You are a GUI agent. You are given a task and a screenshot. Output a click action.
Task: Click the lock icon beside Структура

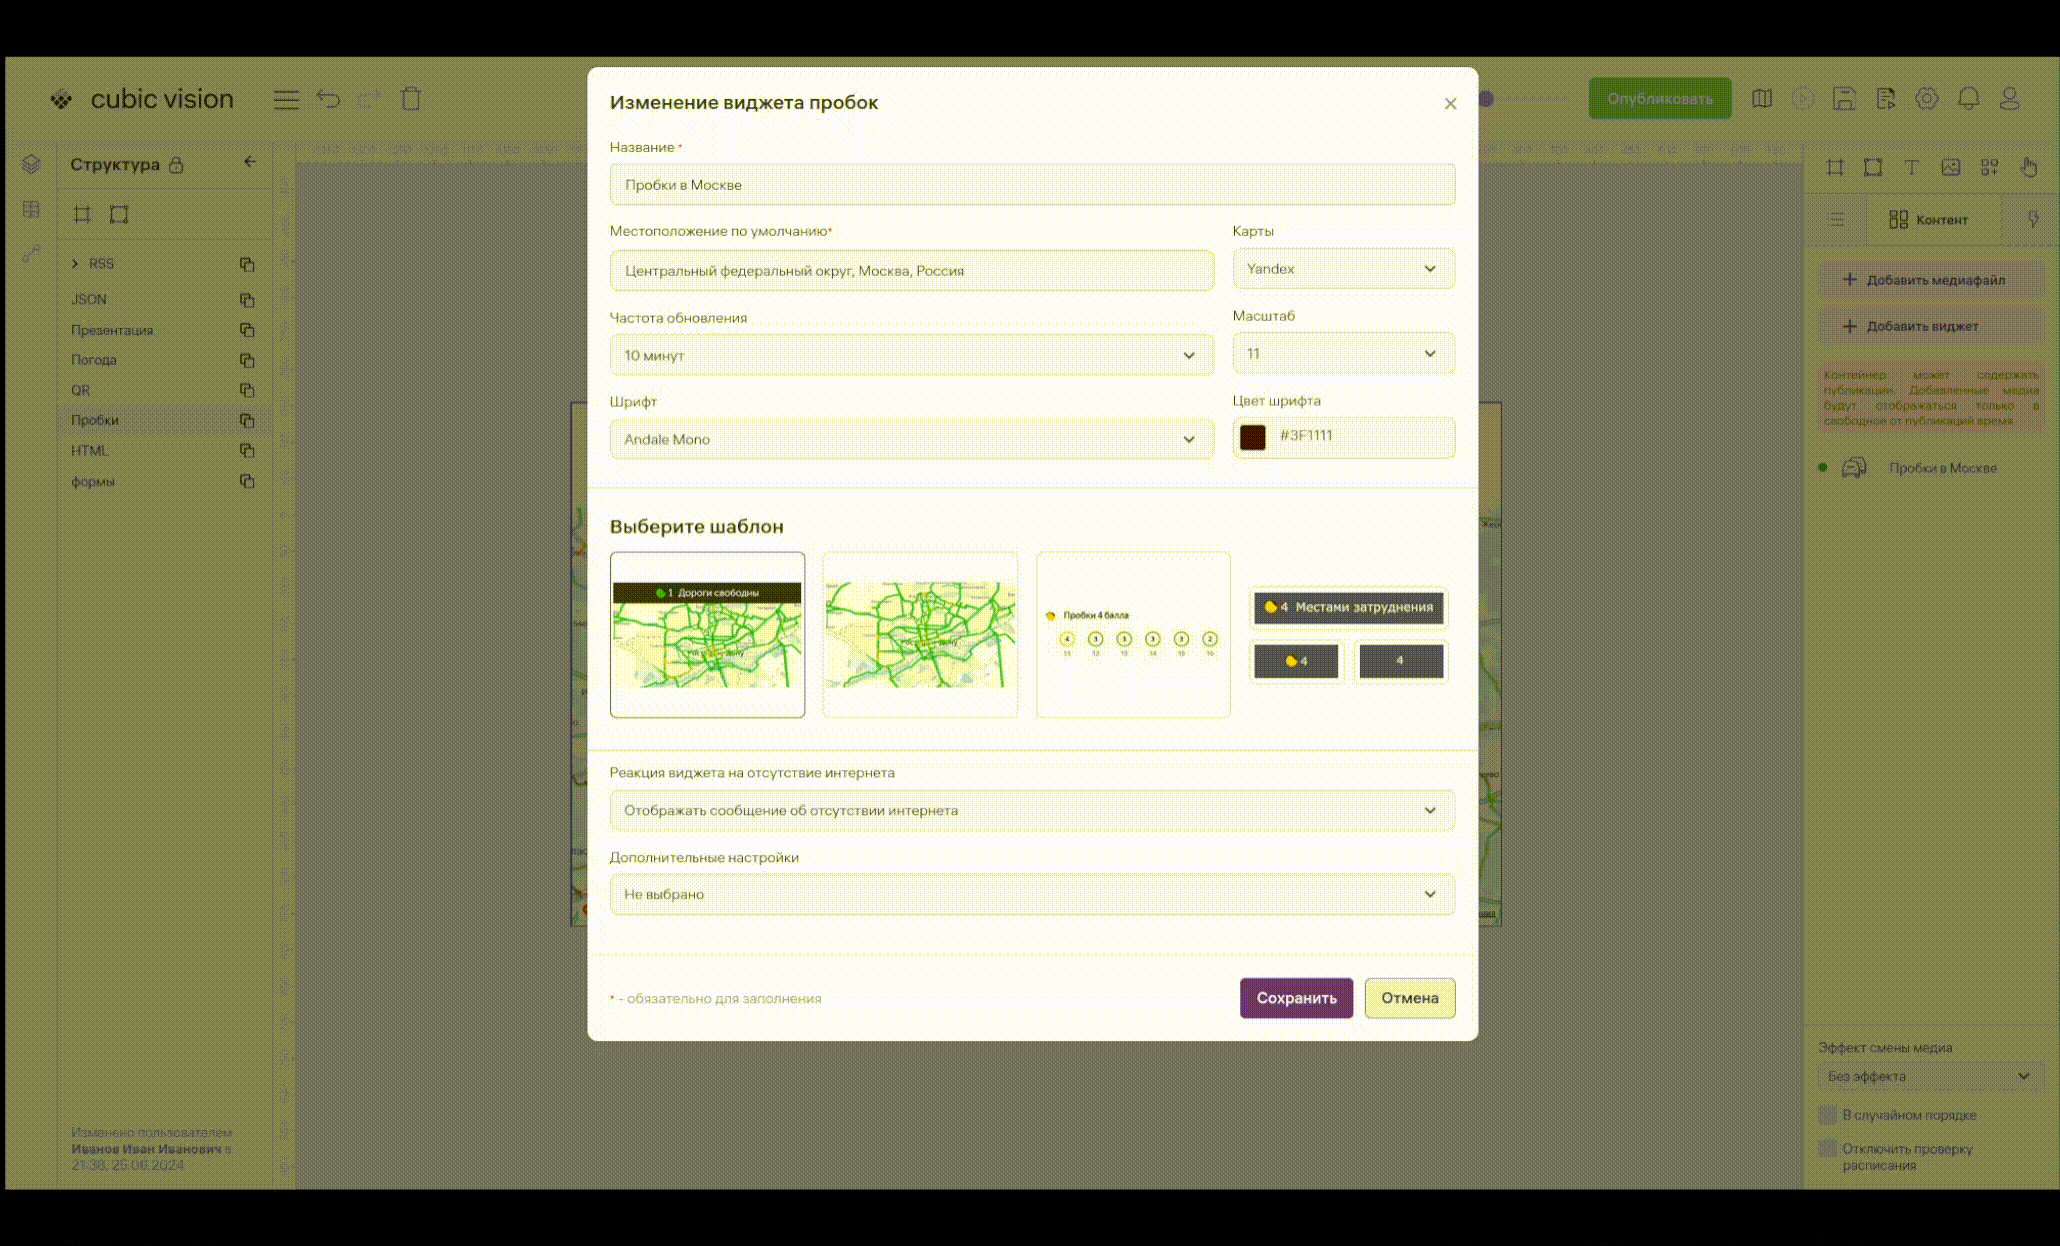tap(176, 165)
